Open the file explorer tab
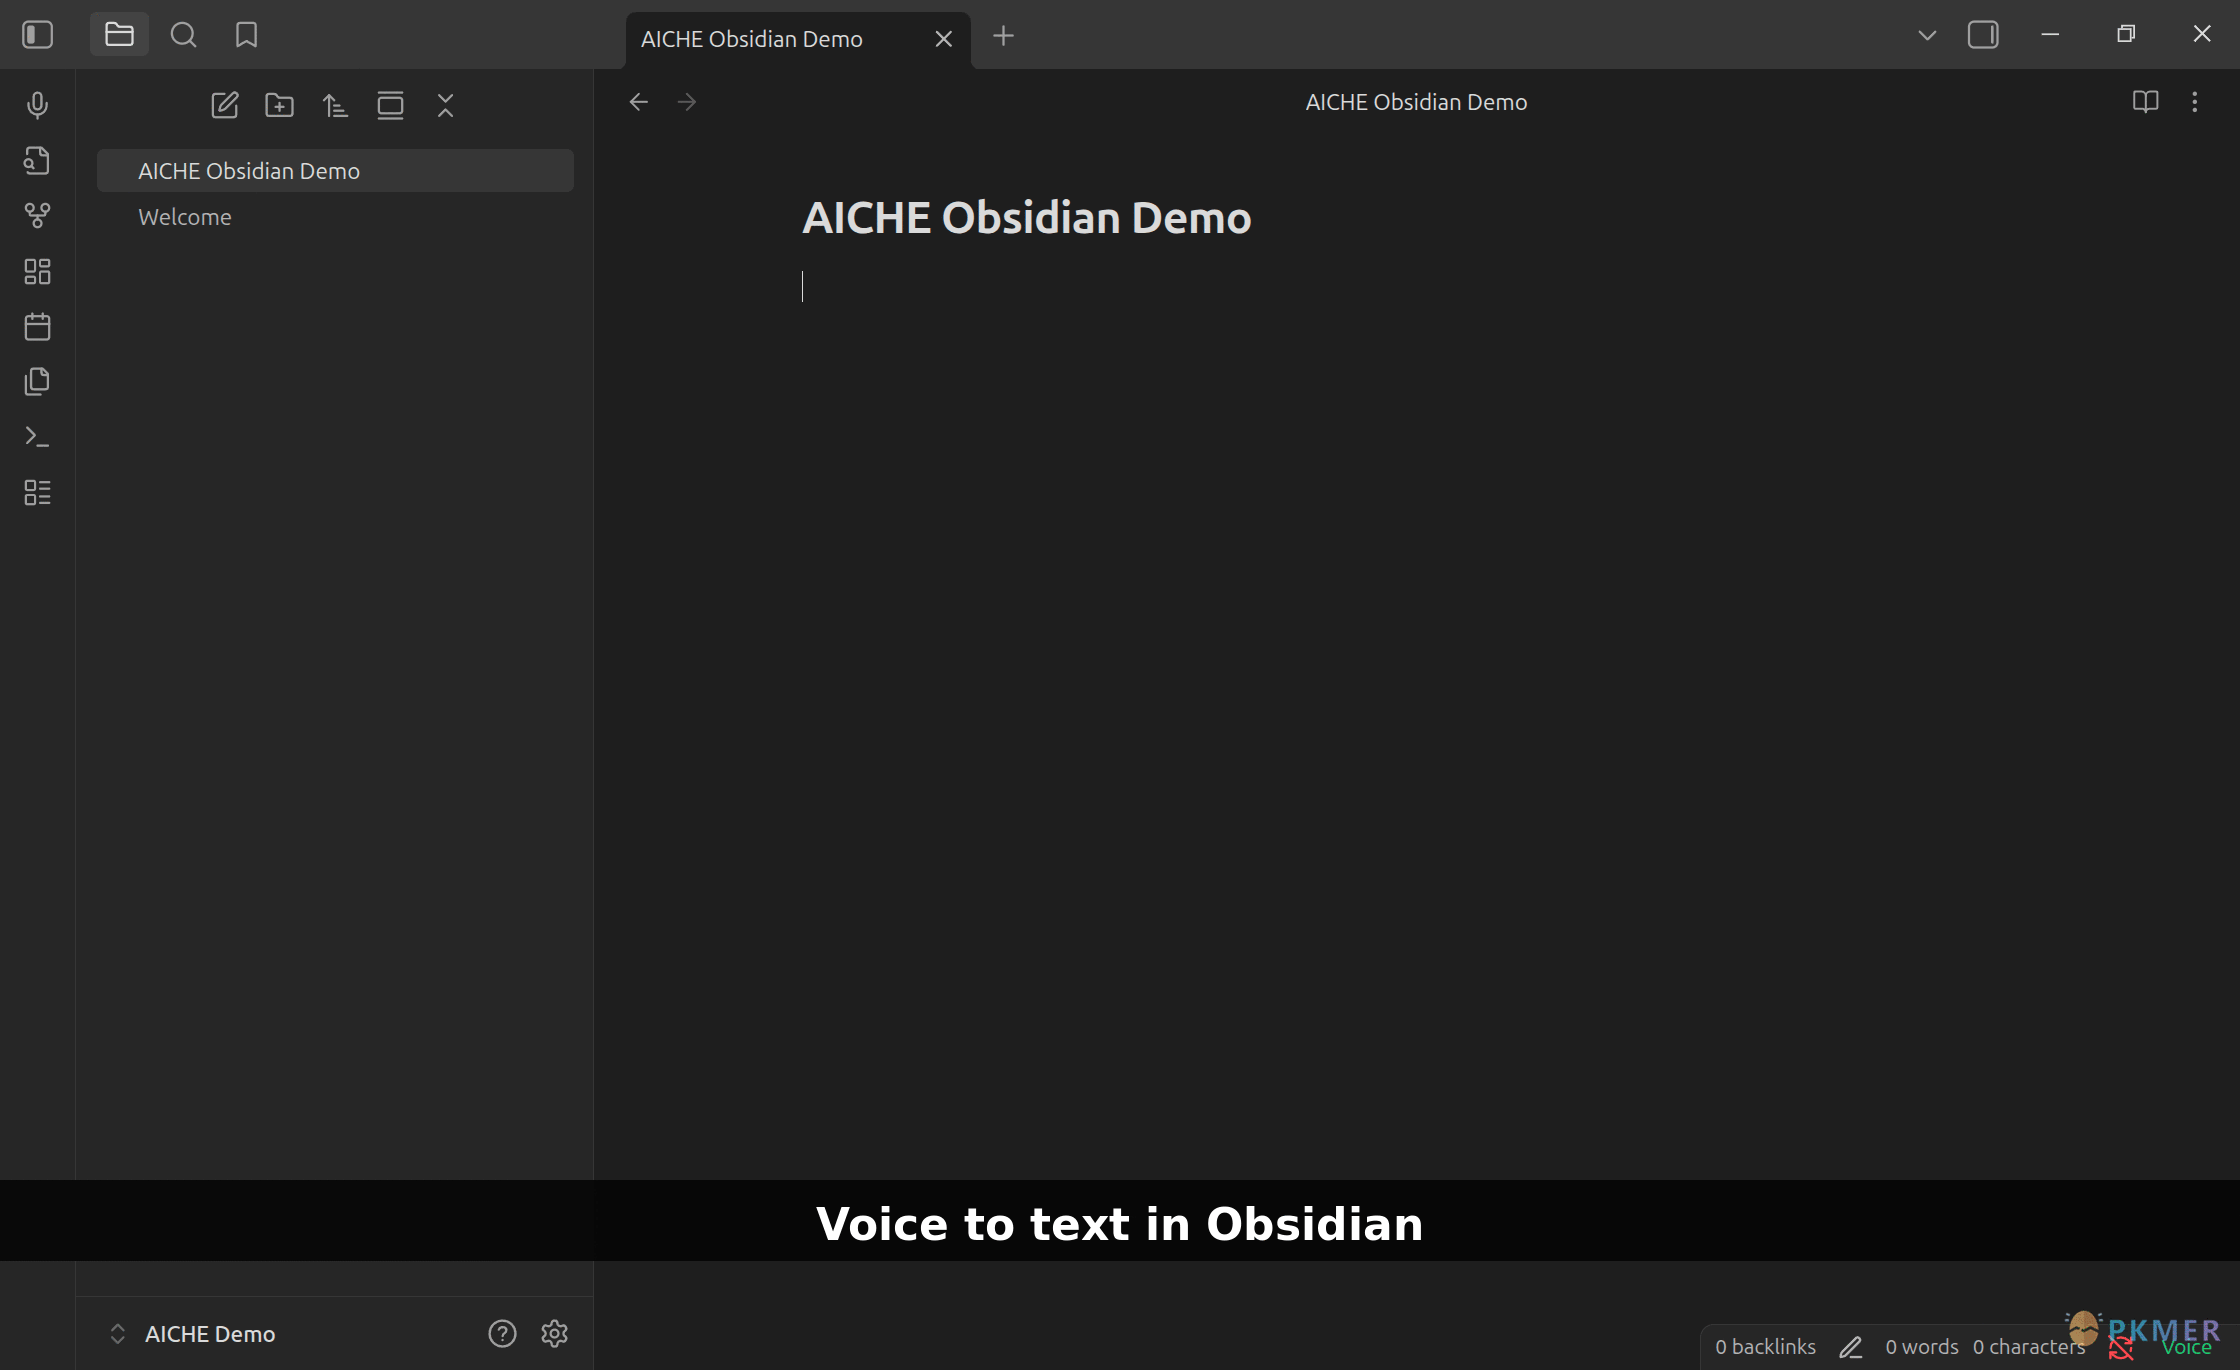The height and width of the screenshot is (1370, 2240). tap(119, 35)
